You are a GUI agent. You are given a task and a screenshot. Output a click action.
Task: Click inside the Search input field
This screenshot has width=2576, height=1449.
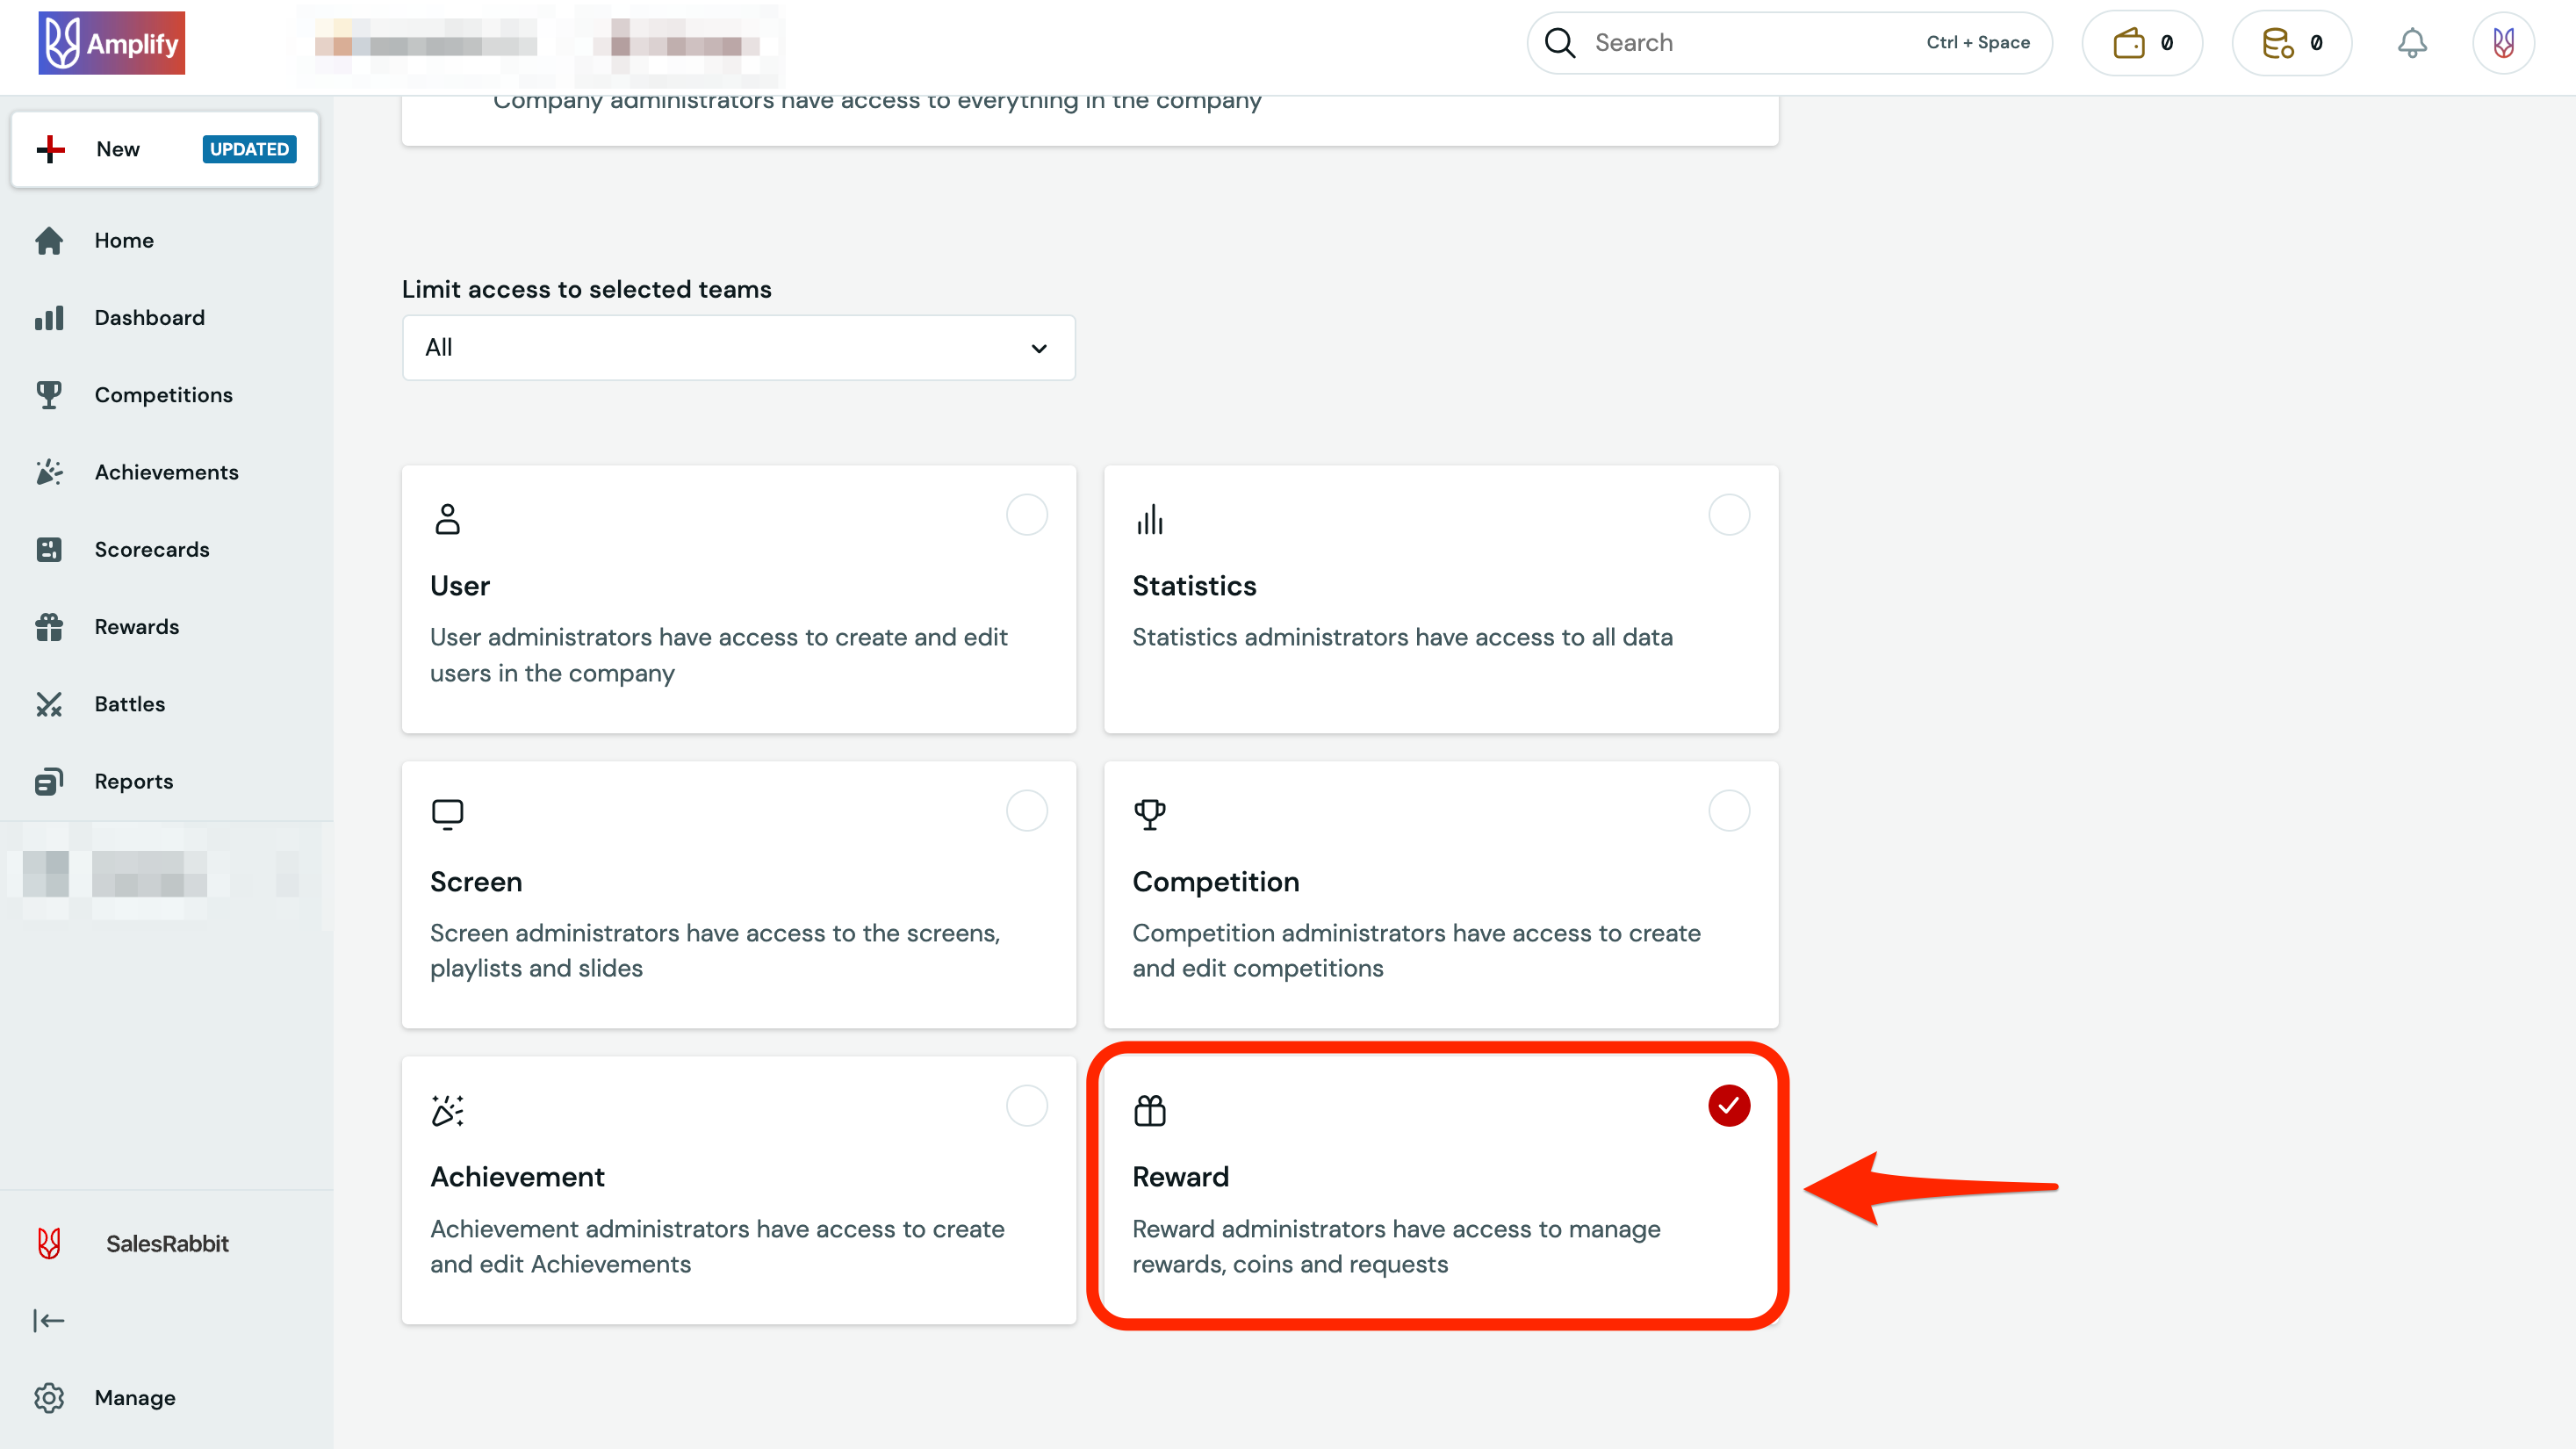click(x=1700, y=42)
